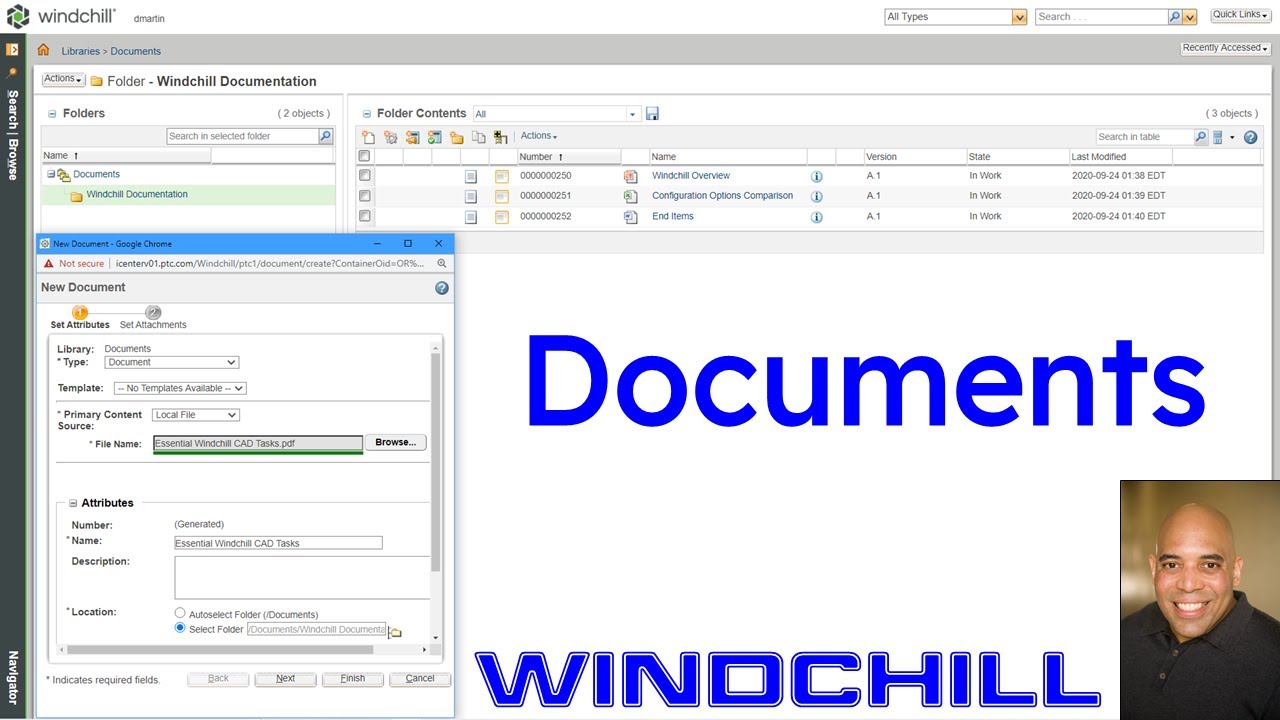
Task: Click the third Folder Contents toolbar icon
Action: pos(412,137)
